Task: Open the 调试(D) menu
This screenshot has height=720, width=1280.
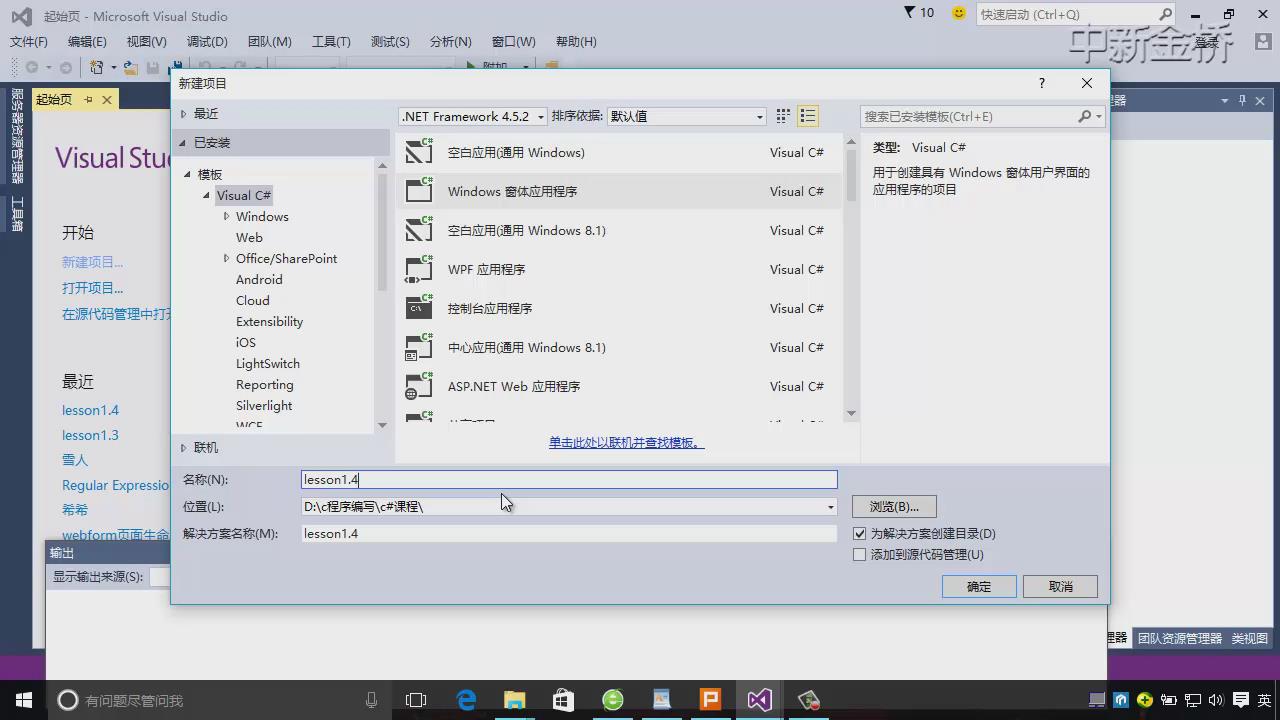Action: click(207, 41)
